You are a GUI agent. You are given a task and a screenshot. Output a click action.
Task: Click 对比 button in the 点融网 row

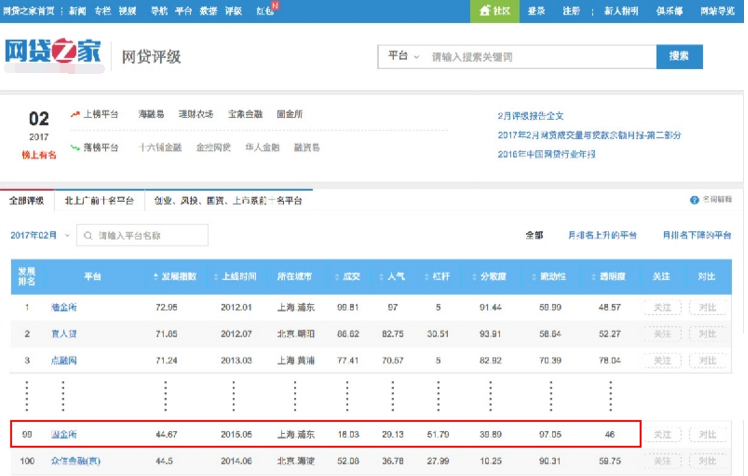coord(707,361)
